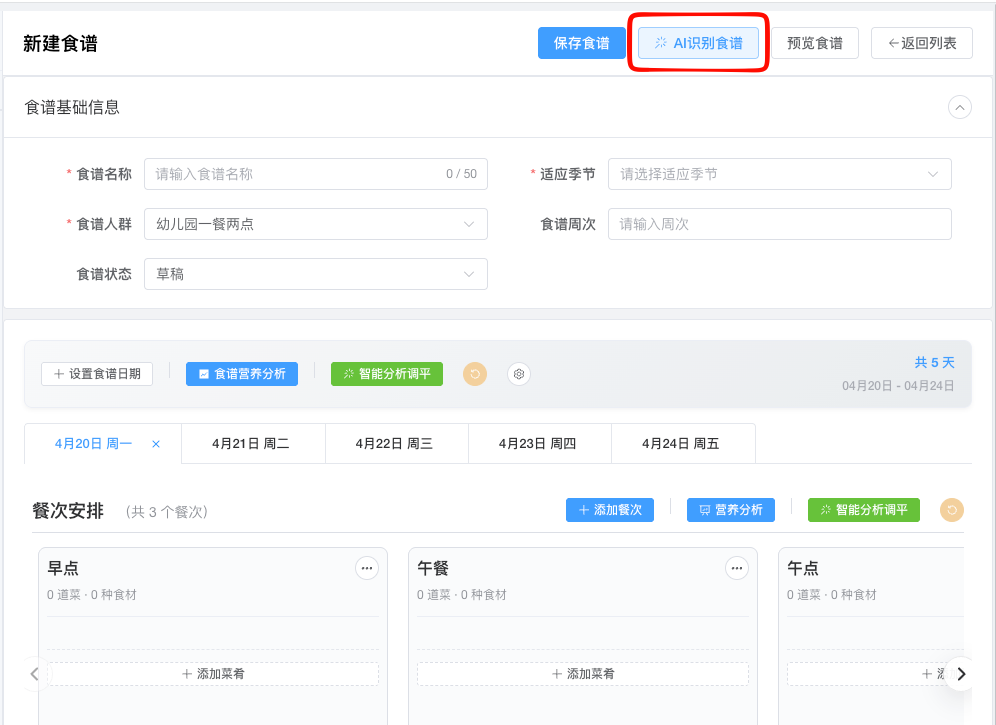Open the 适应季节 dropdown
The width and height of the screenshot is (996, 725).
click(779, 174)
